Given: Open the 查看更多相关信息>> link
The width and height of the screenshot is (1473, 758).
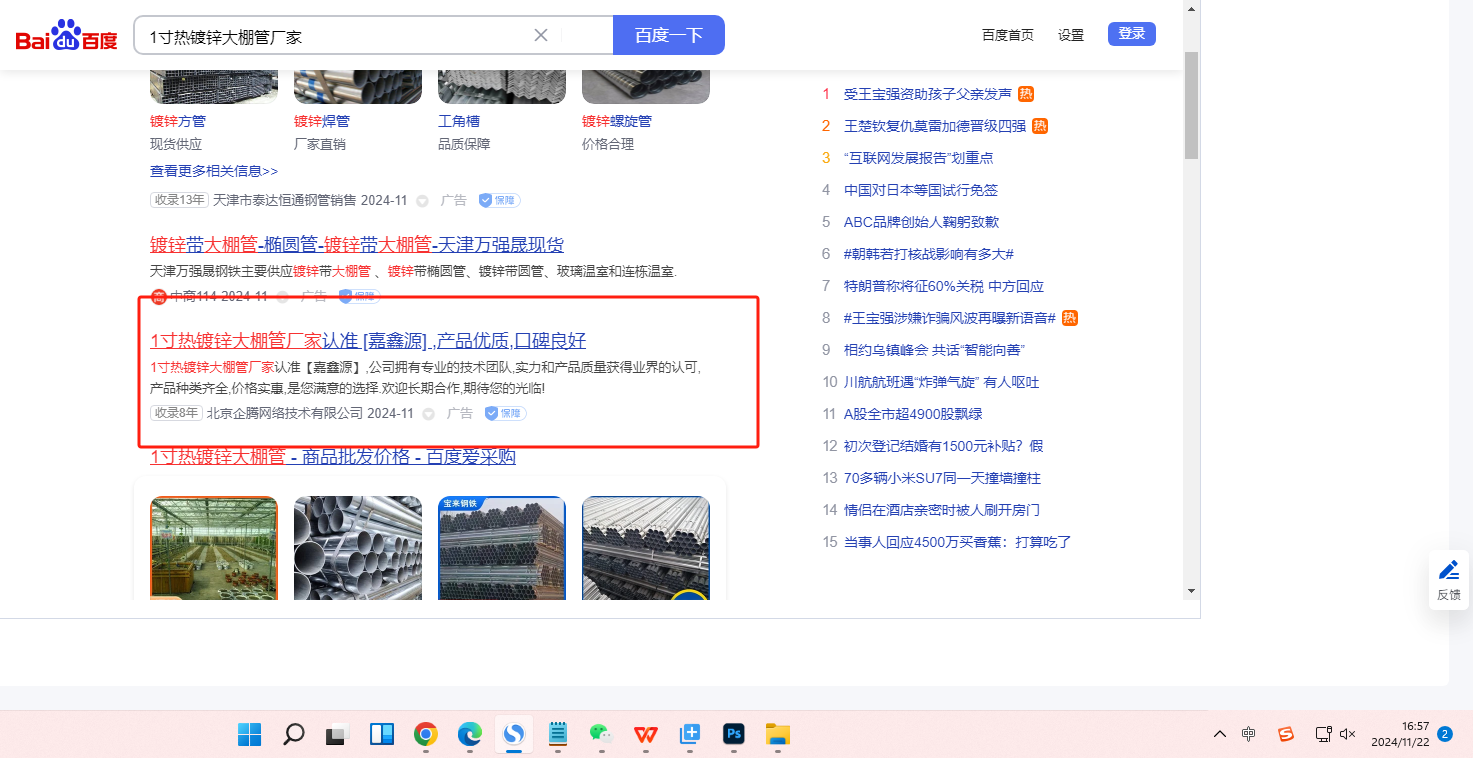Looking at the screenshot, I should (x=214, y=171).
